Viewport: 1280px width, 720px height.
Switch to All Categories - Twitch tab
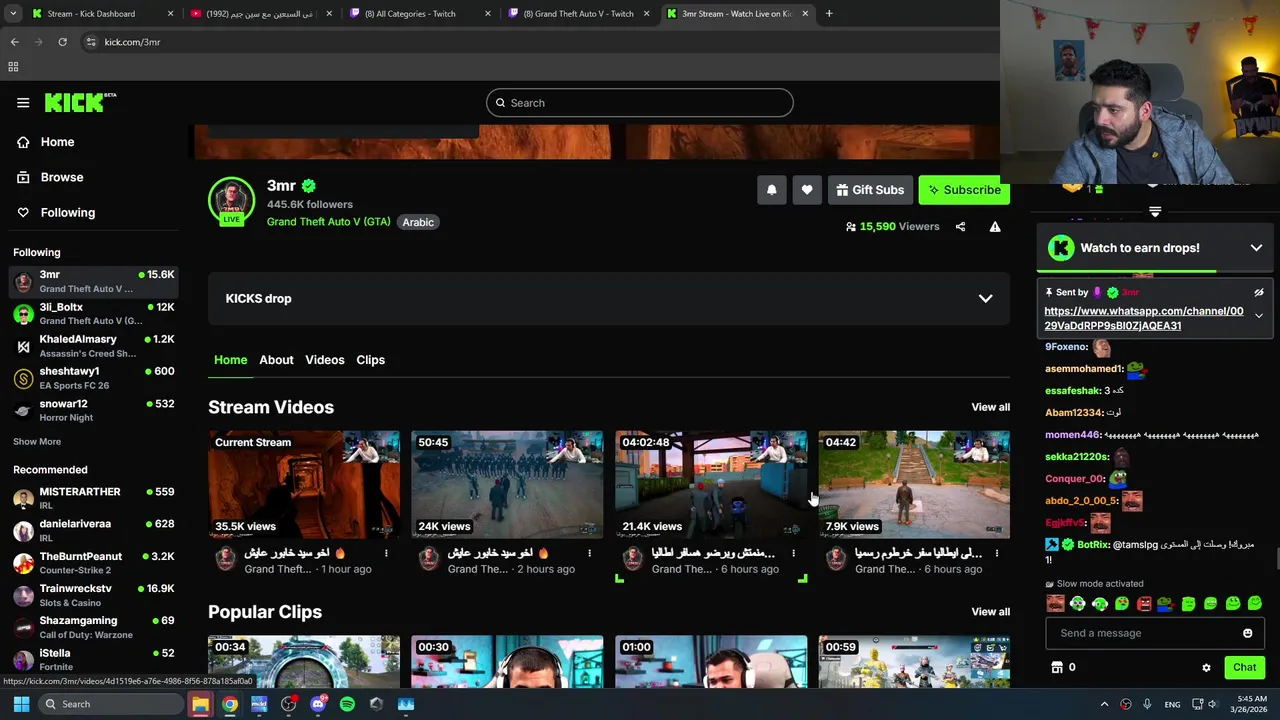(418, 14)
